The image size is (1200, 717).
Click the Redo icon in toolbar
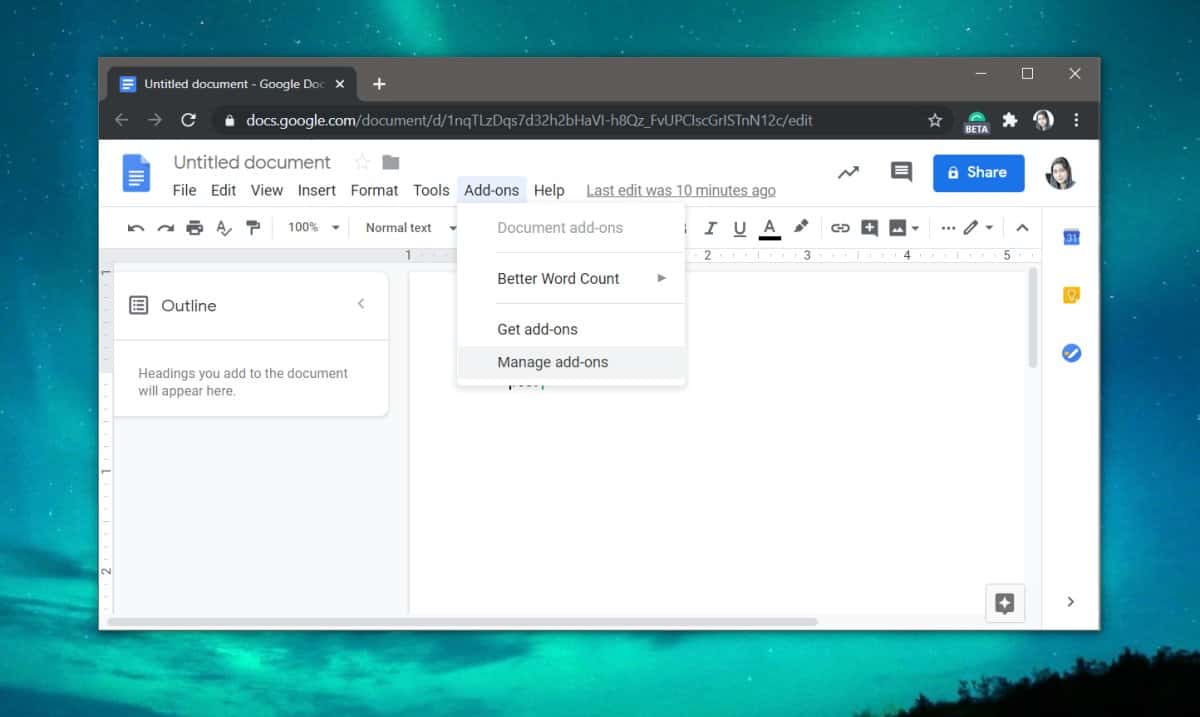[x=165, y=228]
